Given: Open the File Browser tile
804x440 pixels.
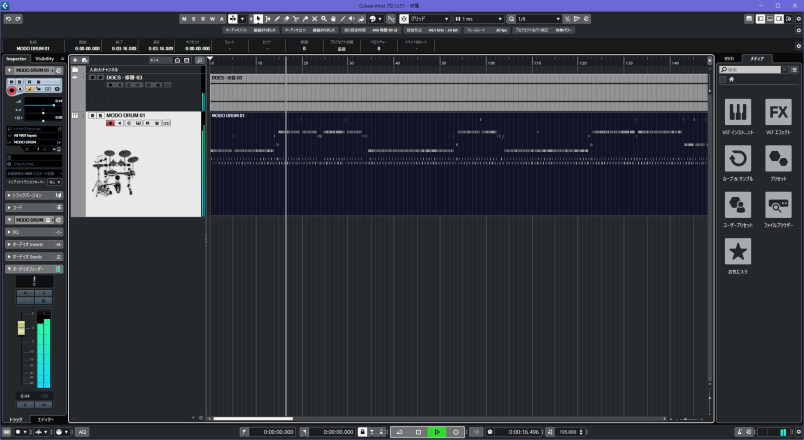Looking at the screenshot, I should pos(778,206).
